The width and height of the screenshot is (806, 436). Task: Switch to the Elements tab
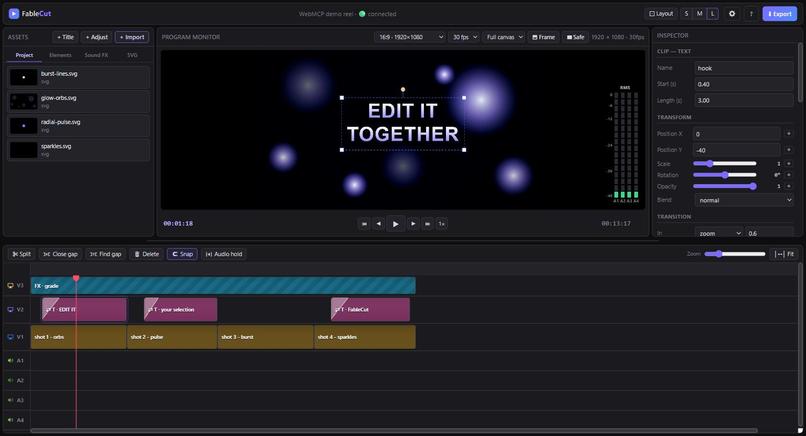click(60, 55)
